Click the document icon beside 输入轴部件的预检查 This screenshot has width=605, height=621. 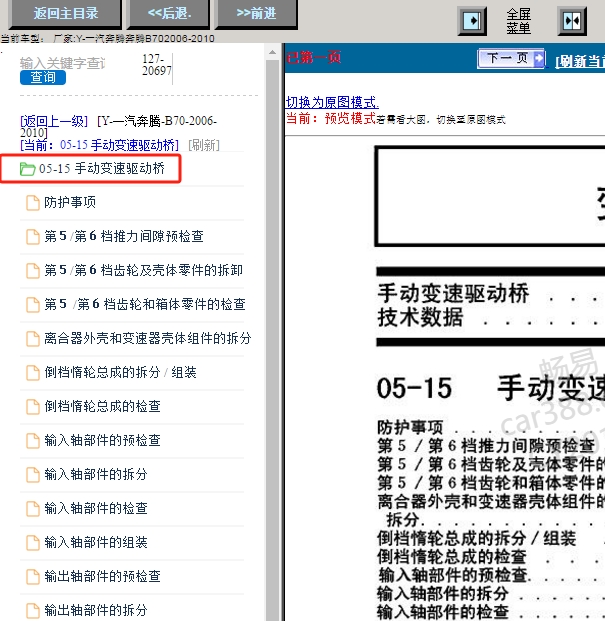[x=33, y=441]
